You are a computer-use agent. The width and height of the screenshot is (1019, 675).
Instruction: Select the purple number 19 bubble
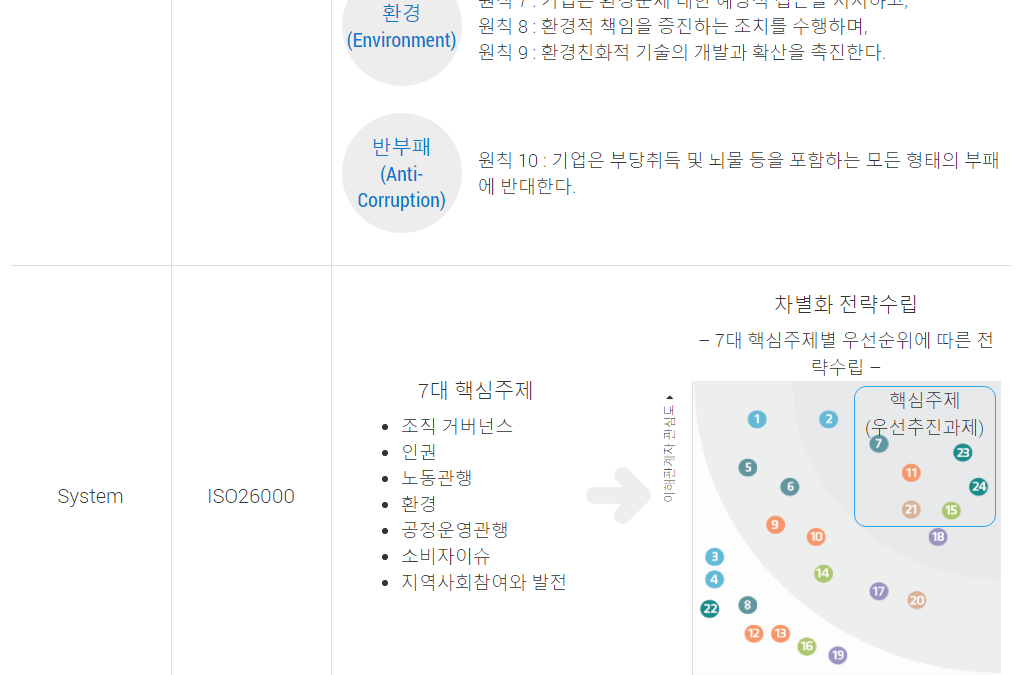[x=838, y=655]
